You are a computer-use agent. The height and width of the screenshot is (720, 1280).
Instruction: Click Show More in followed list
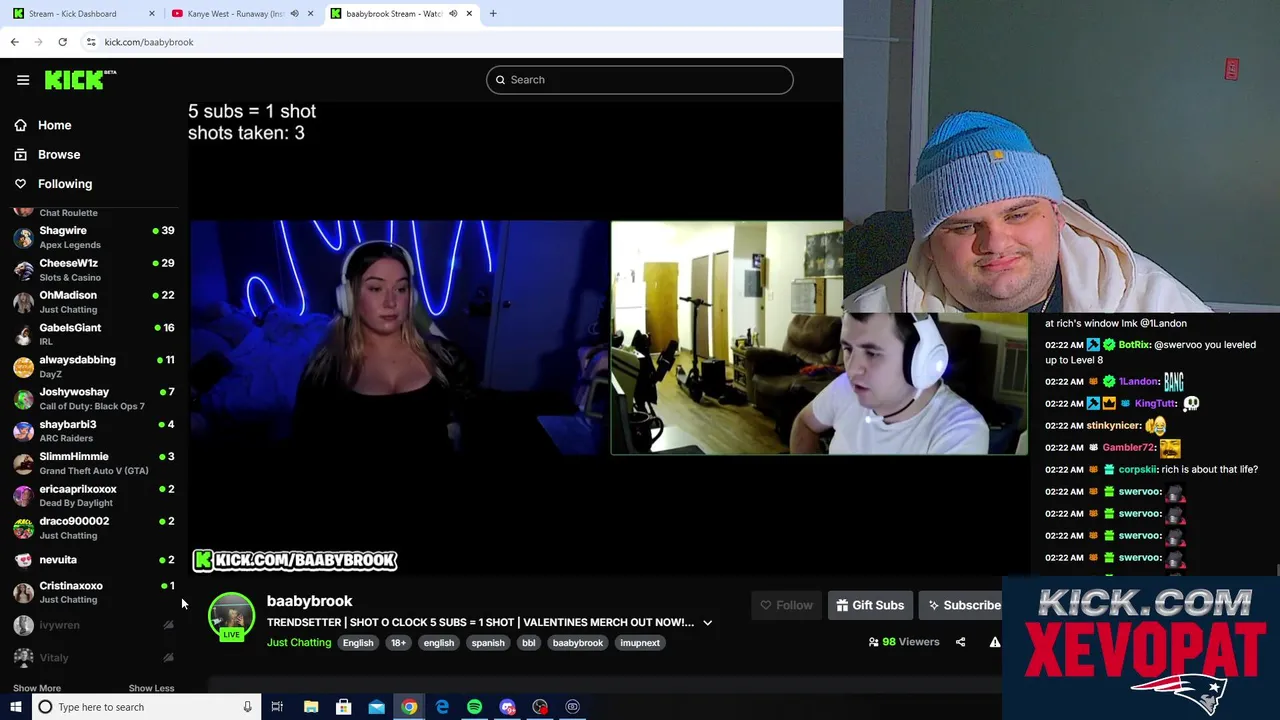click(x=37, y=688)
